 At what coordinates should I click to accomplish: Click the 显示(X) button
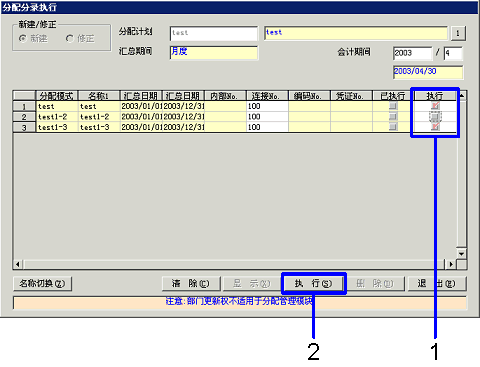(x=252, y=284)
